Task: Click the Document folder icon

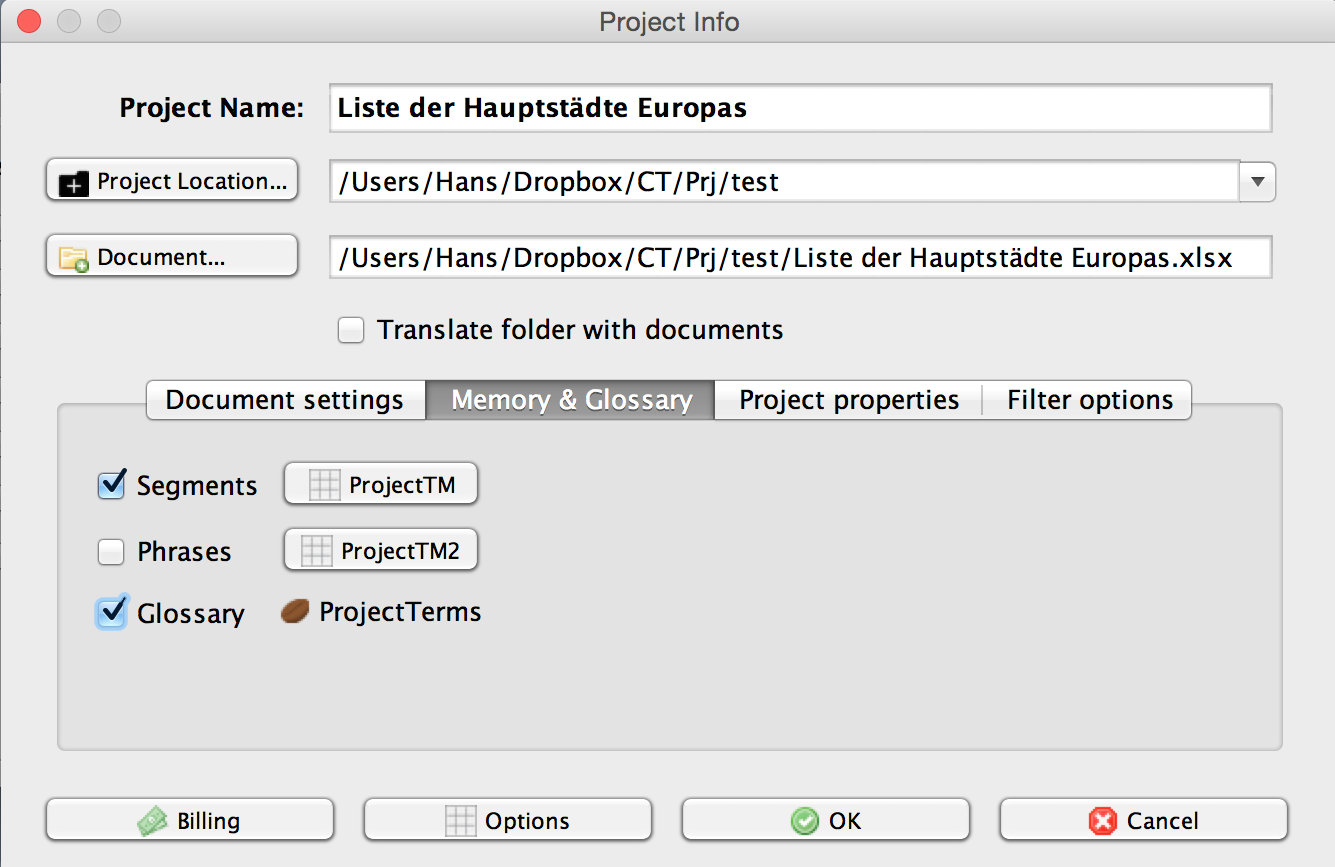Action: click(x=74, y=259)
